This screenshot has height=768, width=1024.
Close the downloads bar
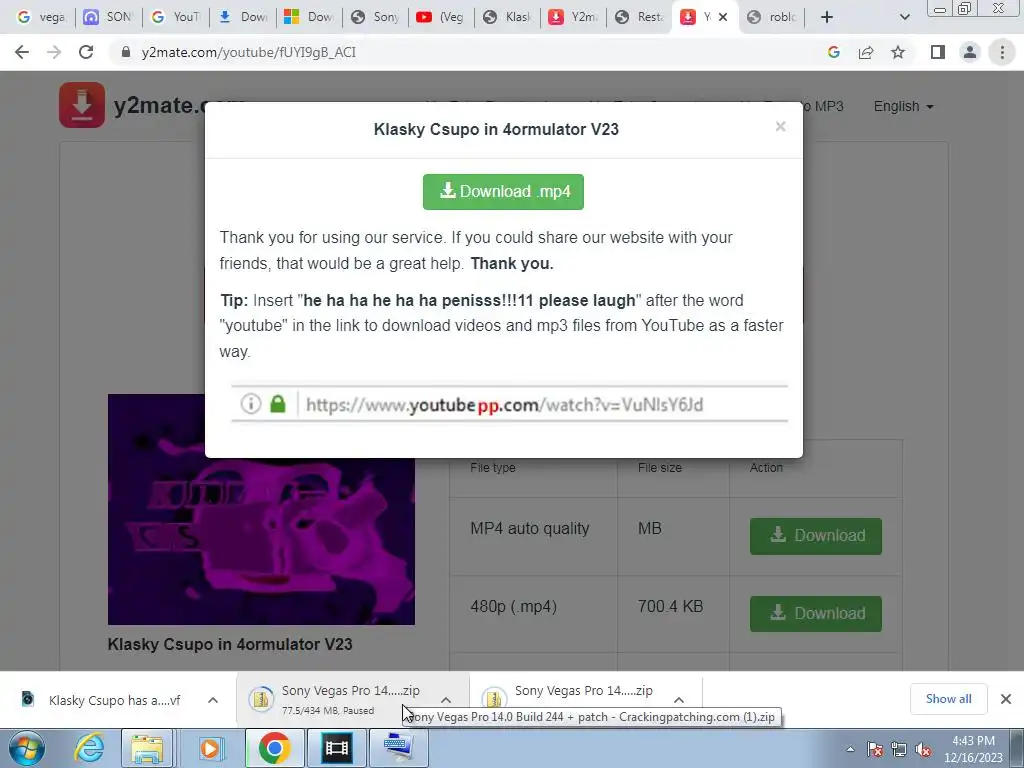coord(1006,699)
